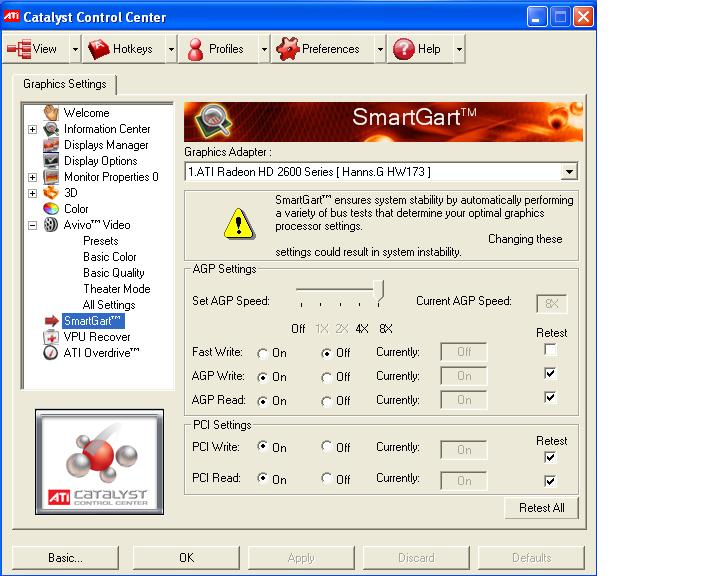Set AGP Speed slider to 4X tick
720x576 pixels.
pos(360,304)
